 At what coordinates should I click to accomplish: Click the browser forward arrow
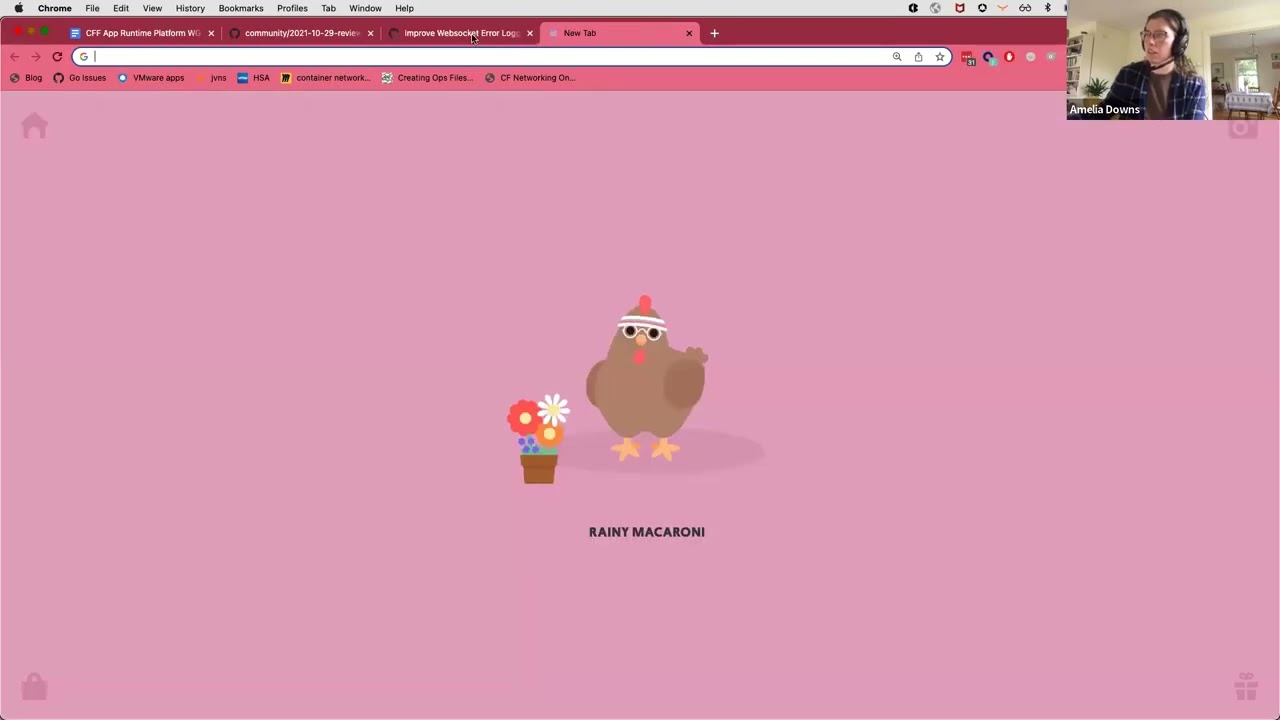point(36,57)
